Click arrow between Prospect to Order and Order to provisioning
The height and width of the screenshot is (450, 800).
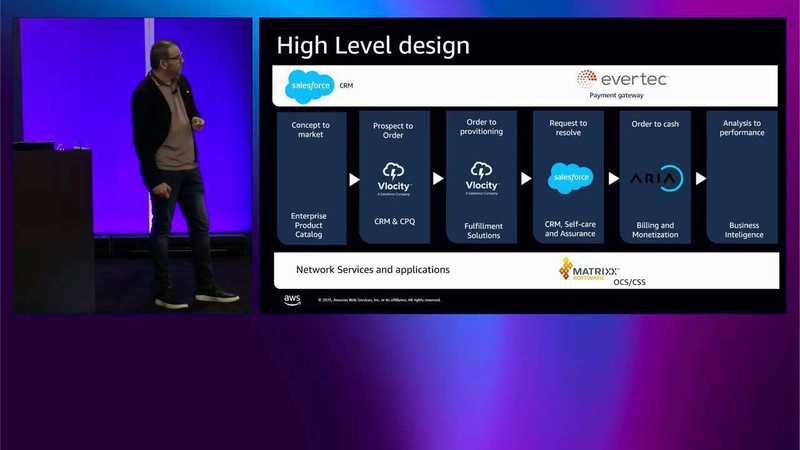pyautogui.click(x=438, y=179)
